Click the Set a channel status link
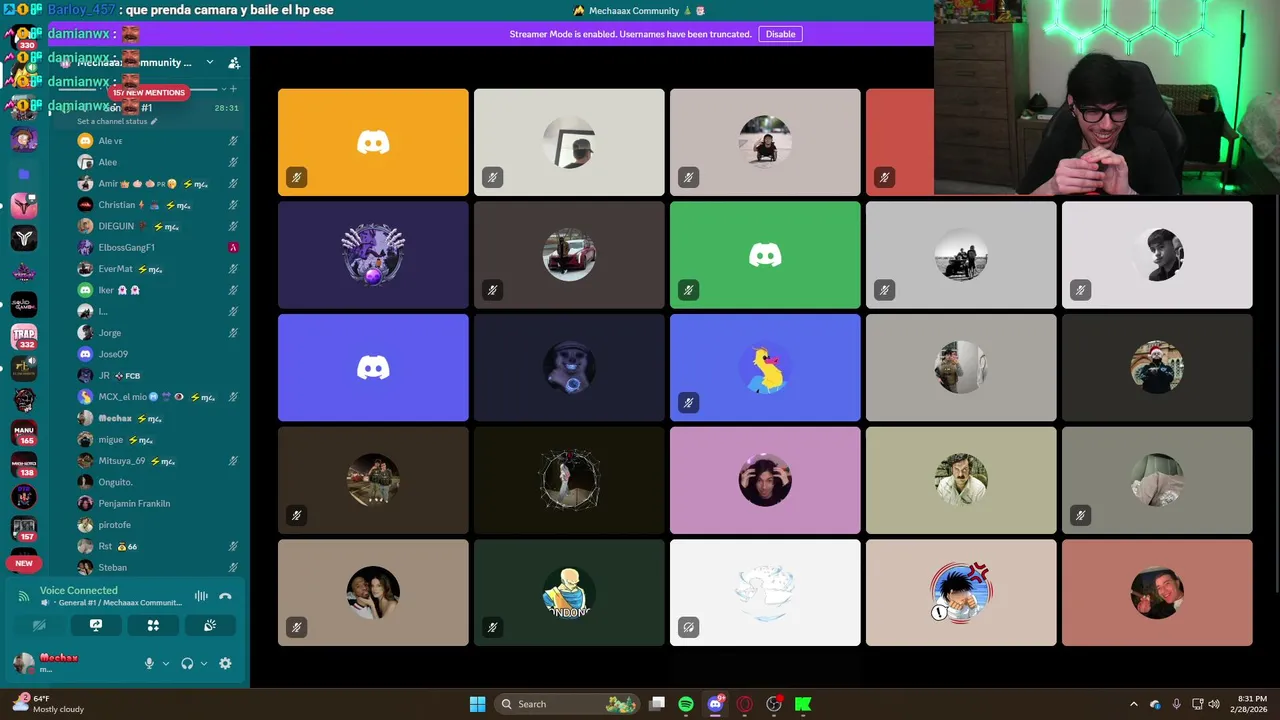This screenshot has height=720, width=1280. [117, 121]
